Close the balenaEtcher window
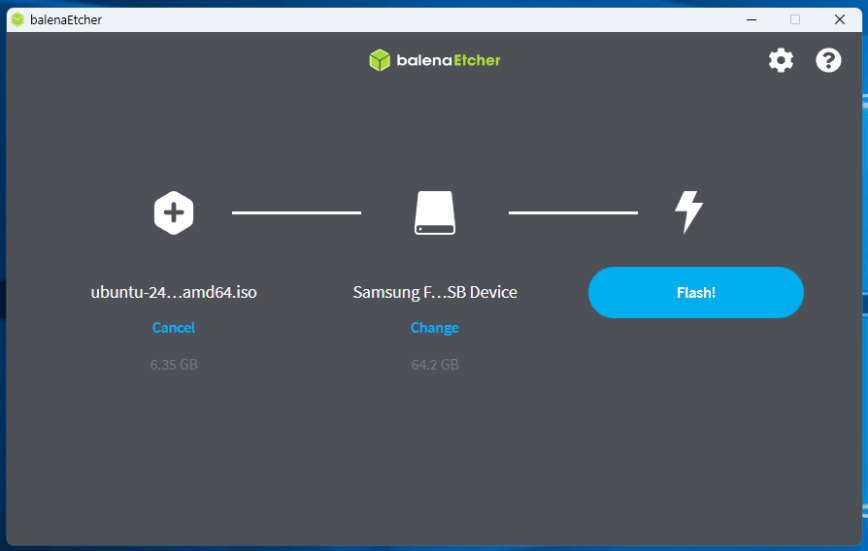 [x=840, y=19]
